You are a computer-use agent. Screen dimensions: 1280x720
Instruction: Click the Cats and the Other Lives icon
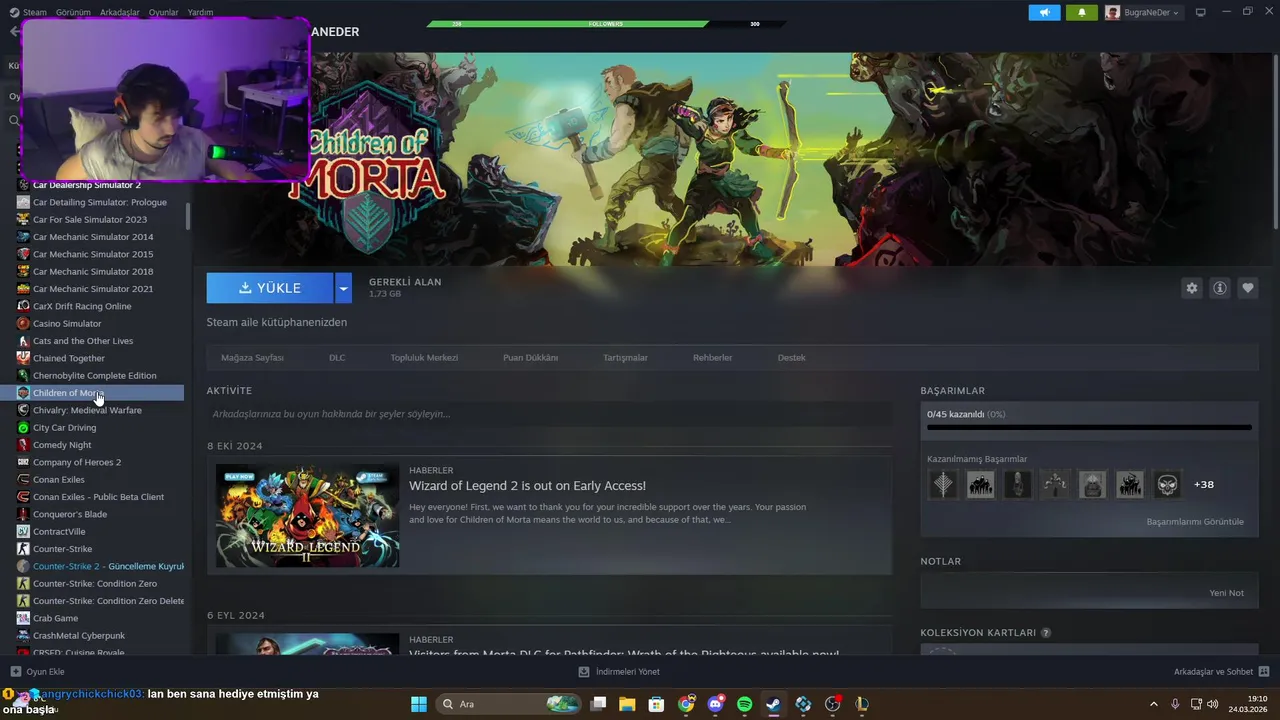[x=24, y=341]
